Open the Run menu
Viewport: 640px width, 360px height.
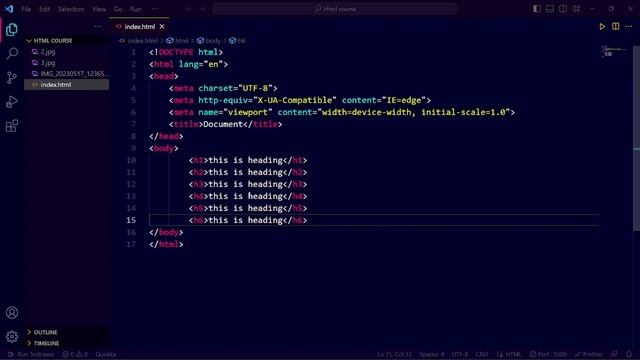click(136, 9)
